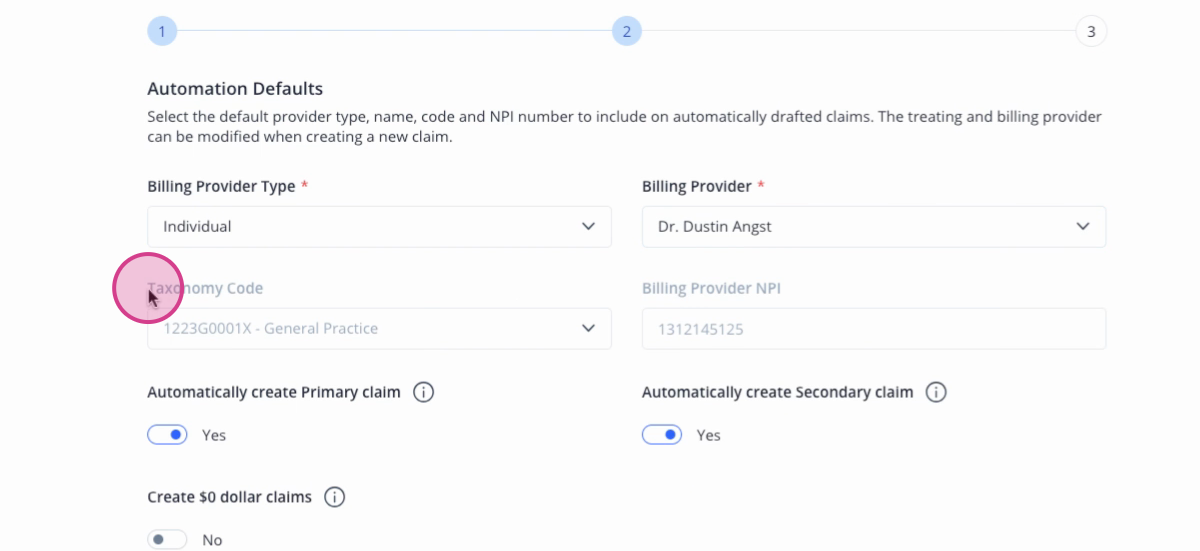Click the Create $0 dollar claims label
1200x551 pixels.
(x=230, y=497)
